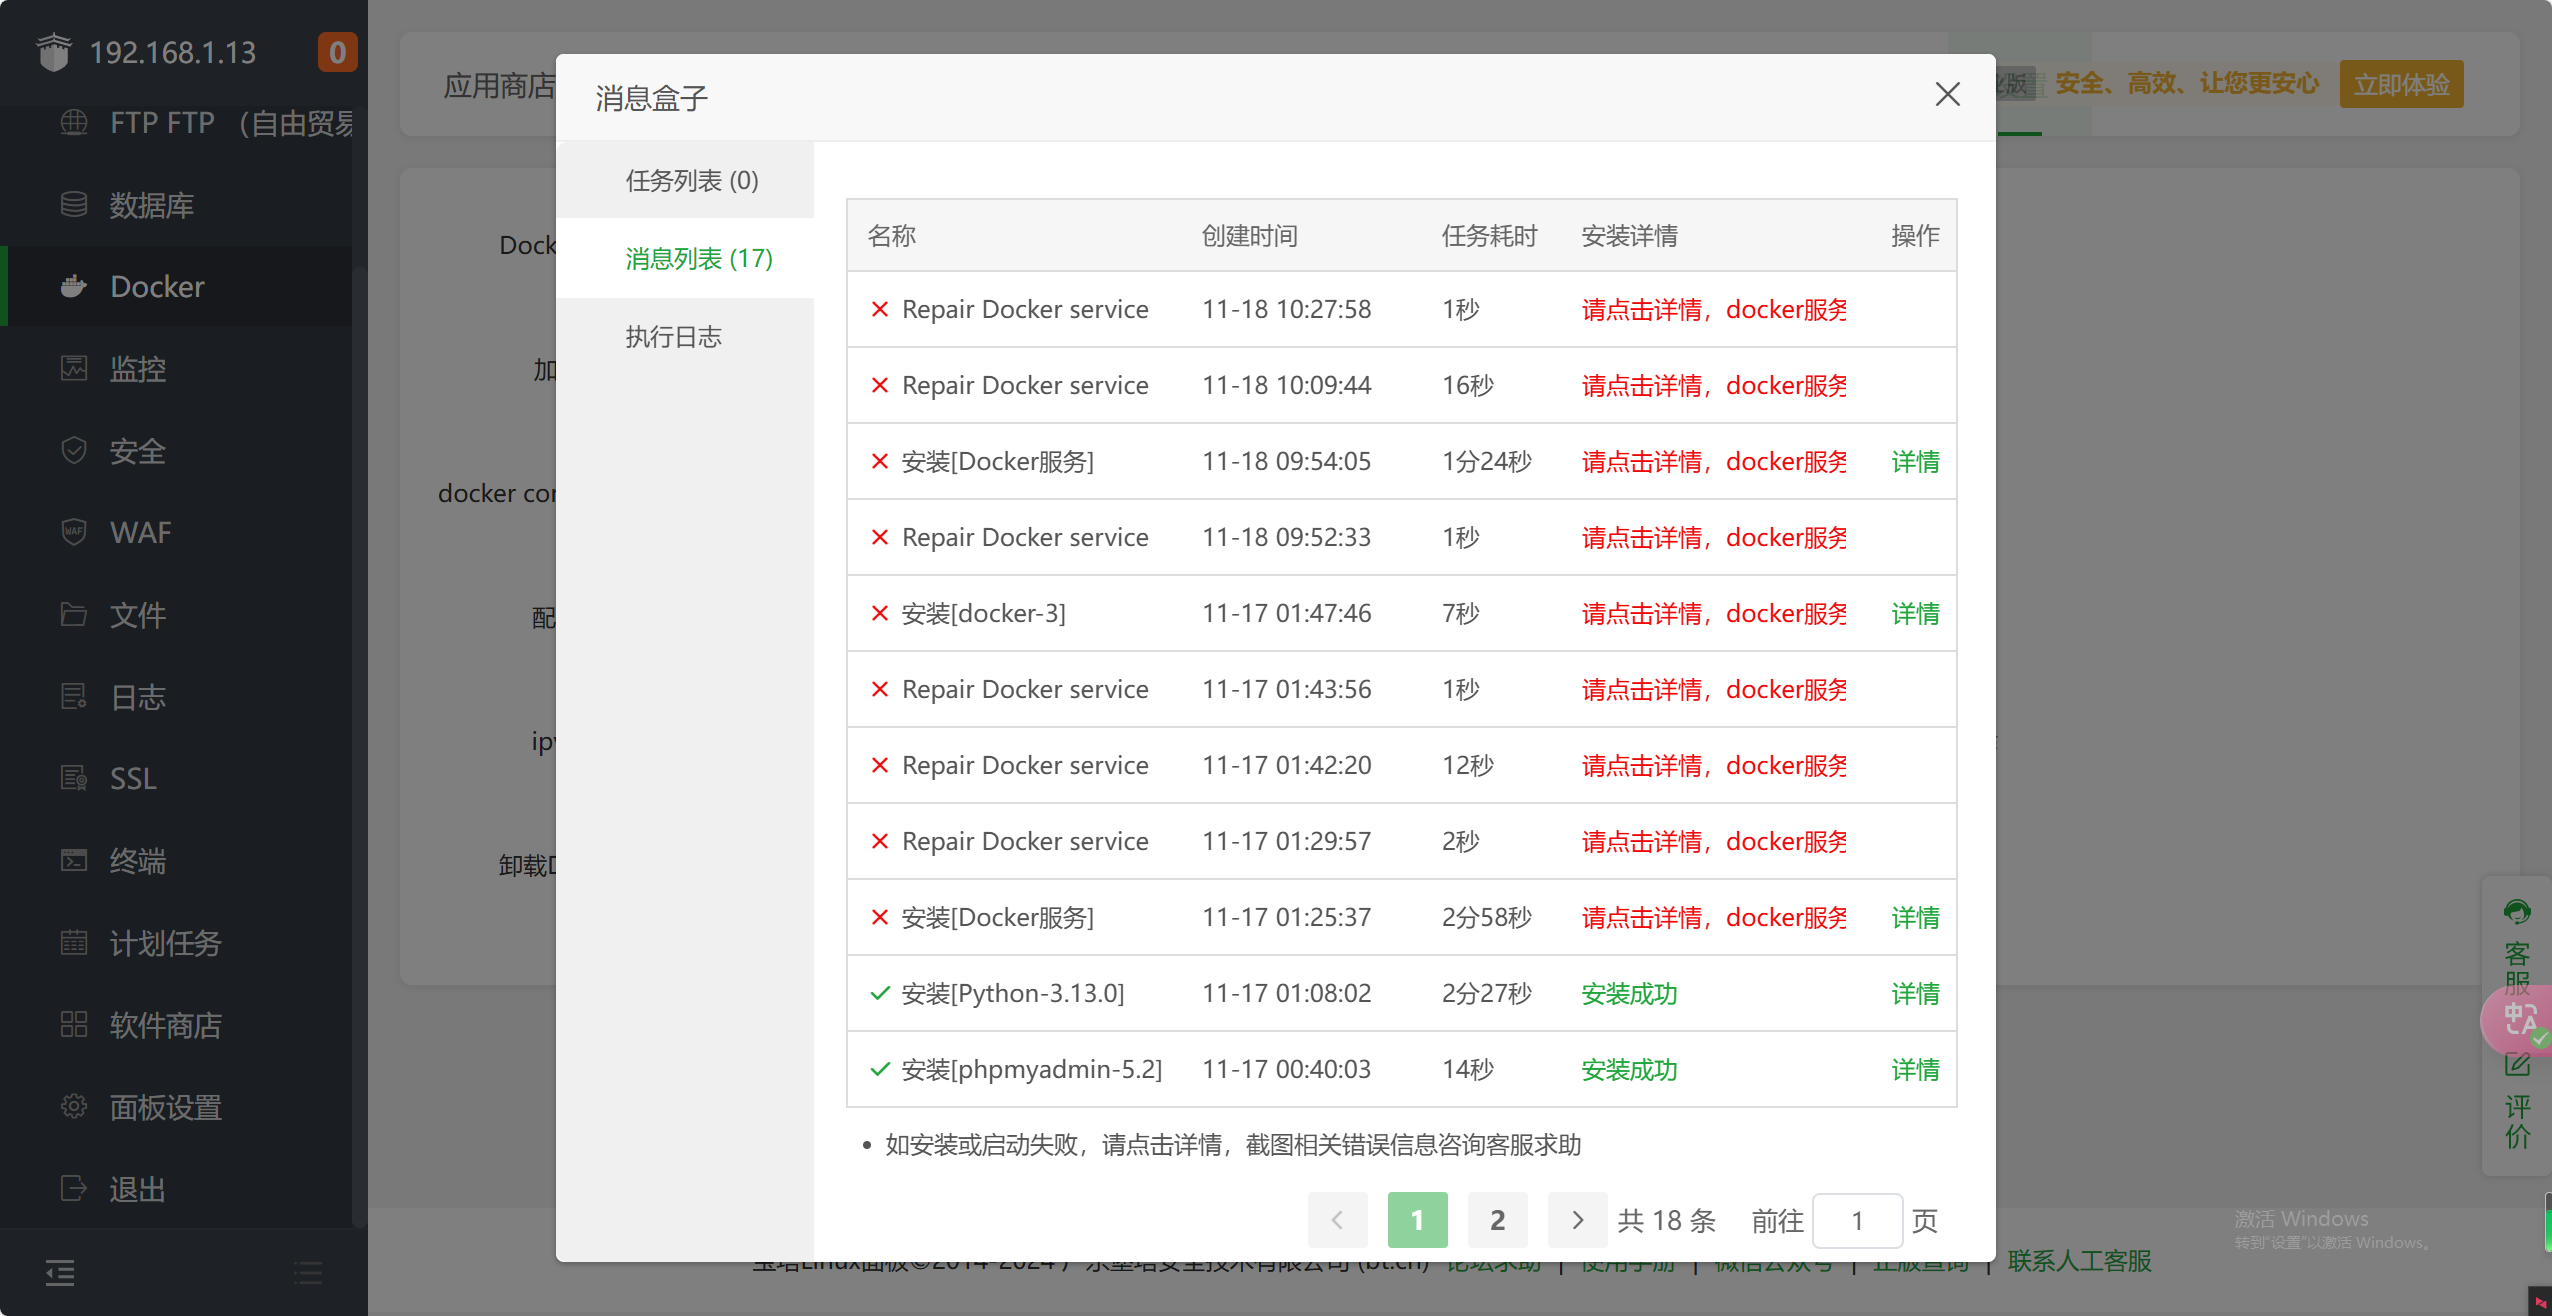
Task: Click success checkmark for Python-3.13.0 row
Action: click(x=879, y=993)
